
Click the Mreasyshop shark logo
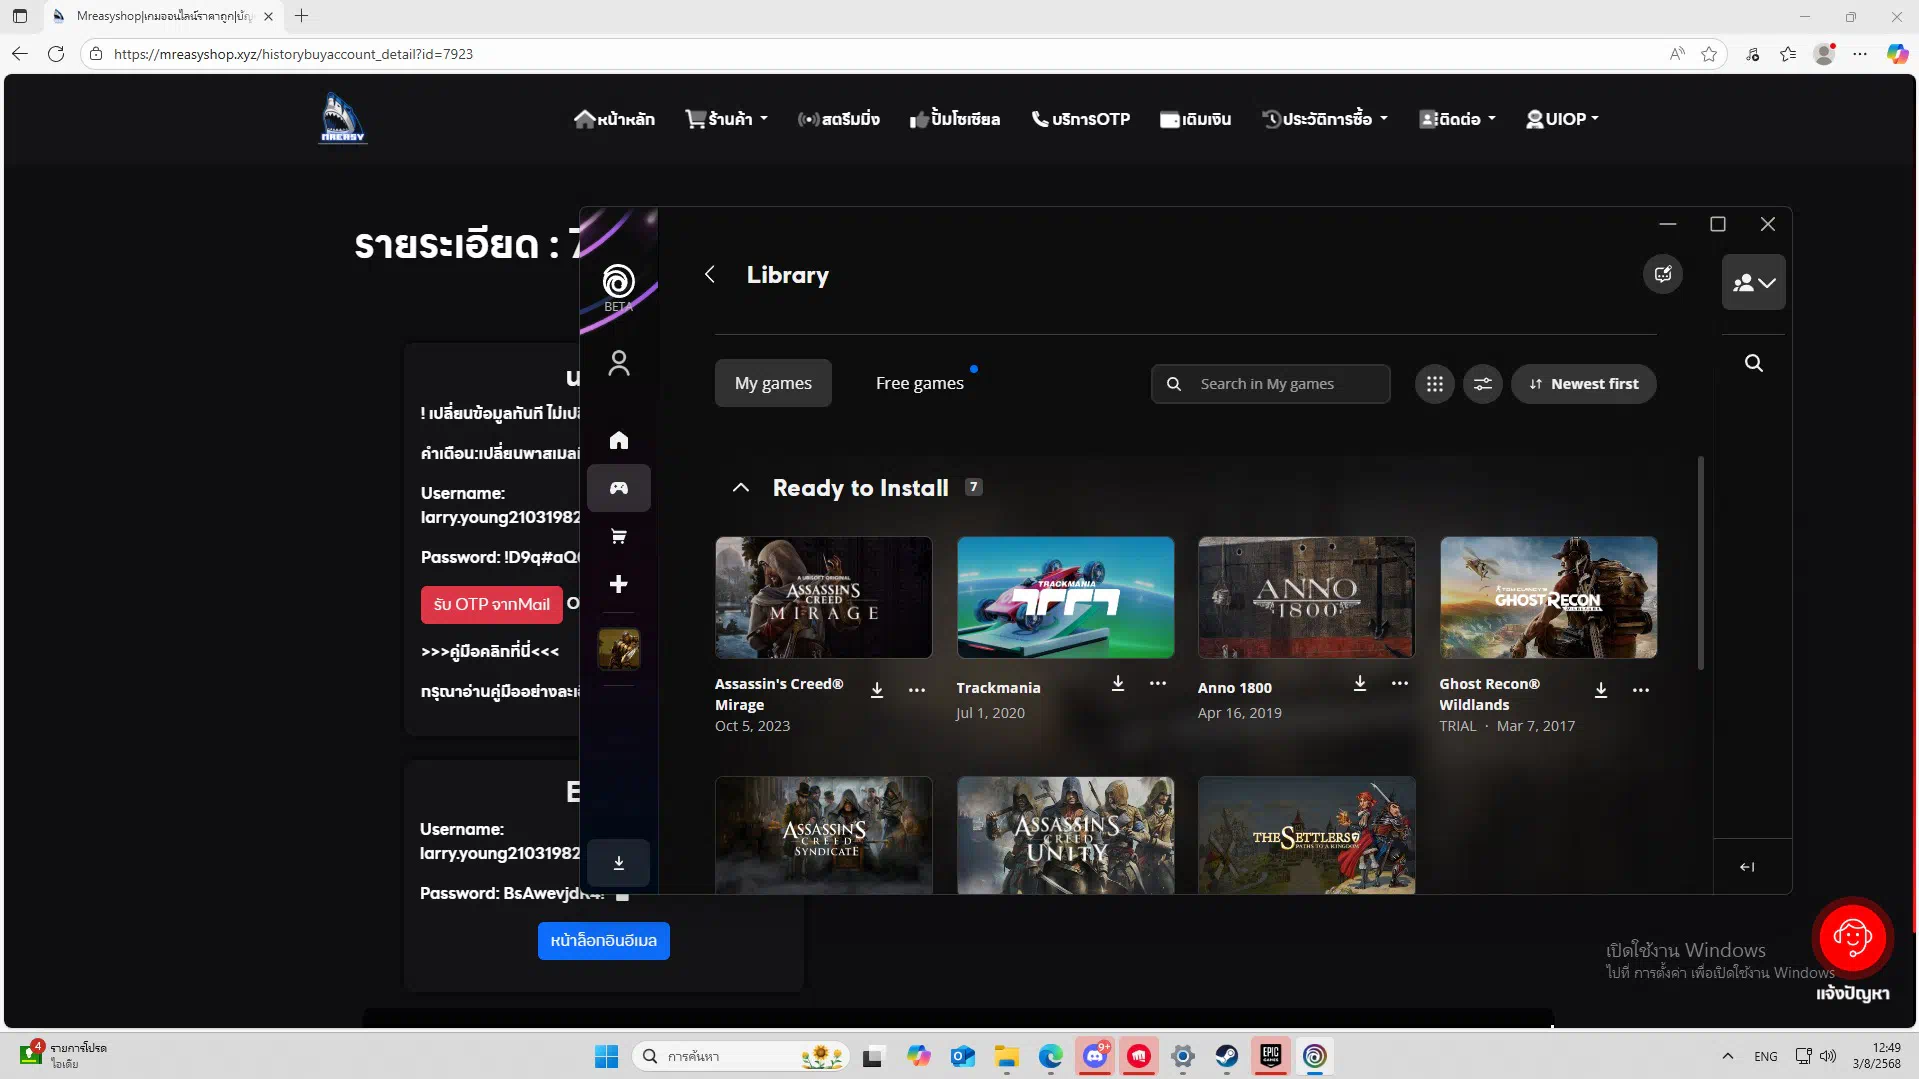tap(343, 118)
